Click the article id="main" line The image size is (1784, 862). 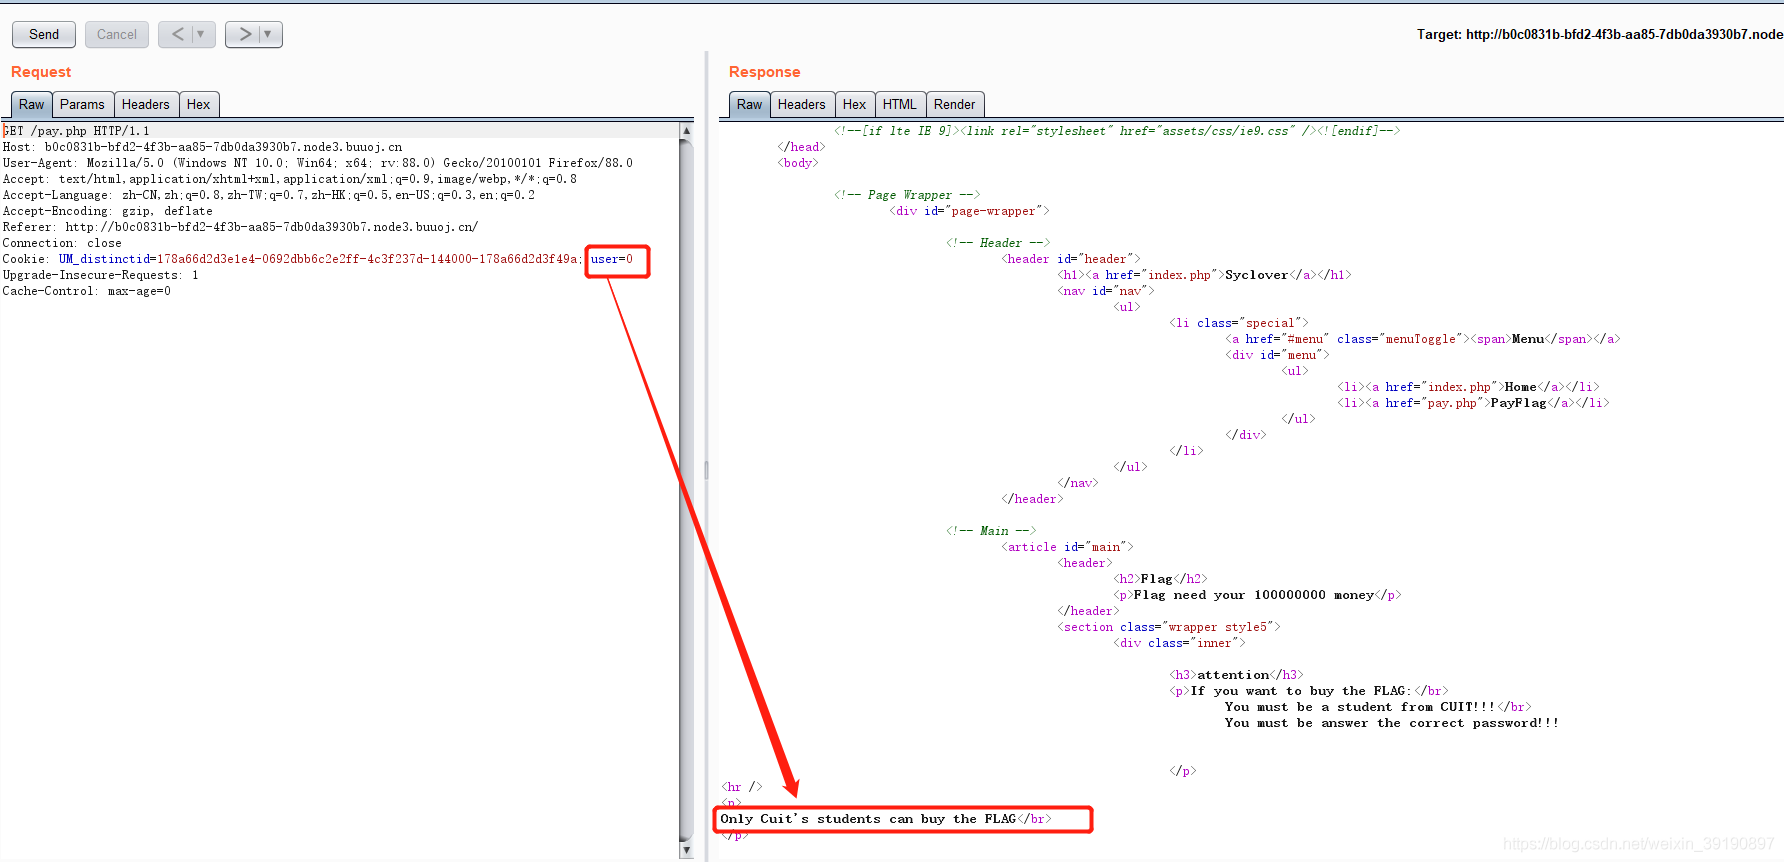pyautogui.click(x=1067, y=547)
